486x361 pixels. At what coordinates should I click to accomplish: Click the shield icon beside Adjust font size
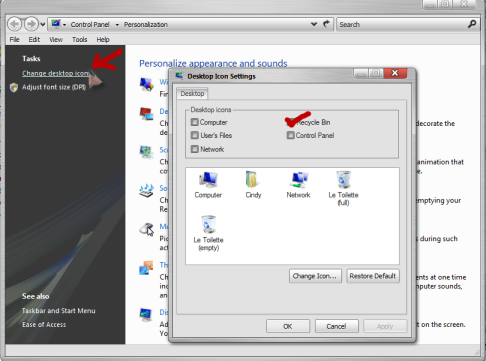(14, 87)
